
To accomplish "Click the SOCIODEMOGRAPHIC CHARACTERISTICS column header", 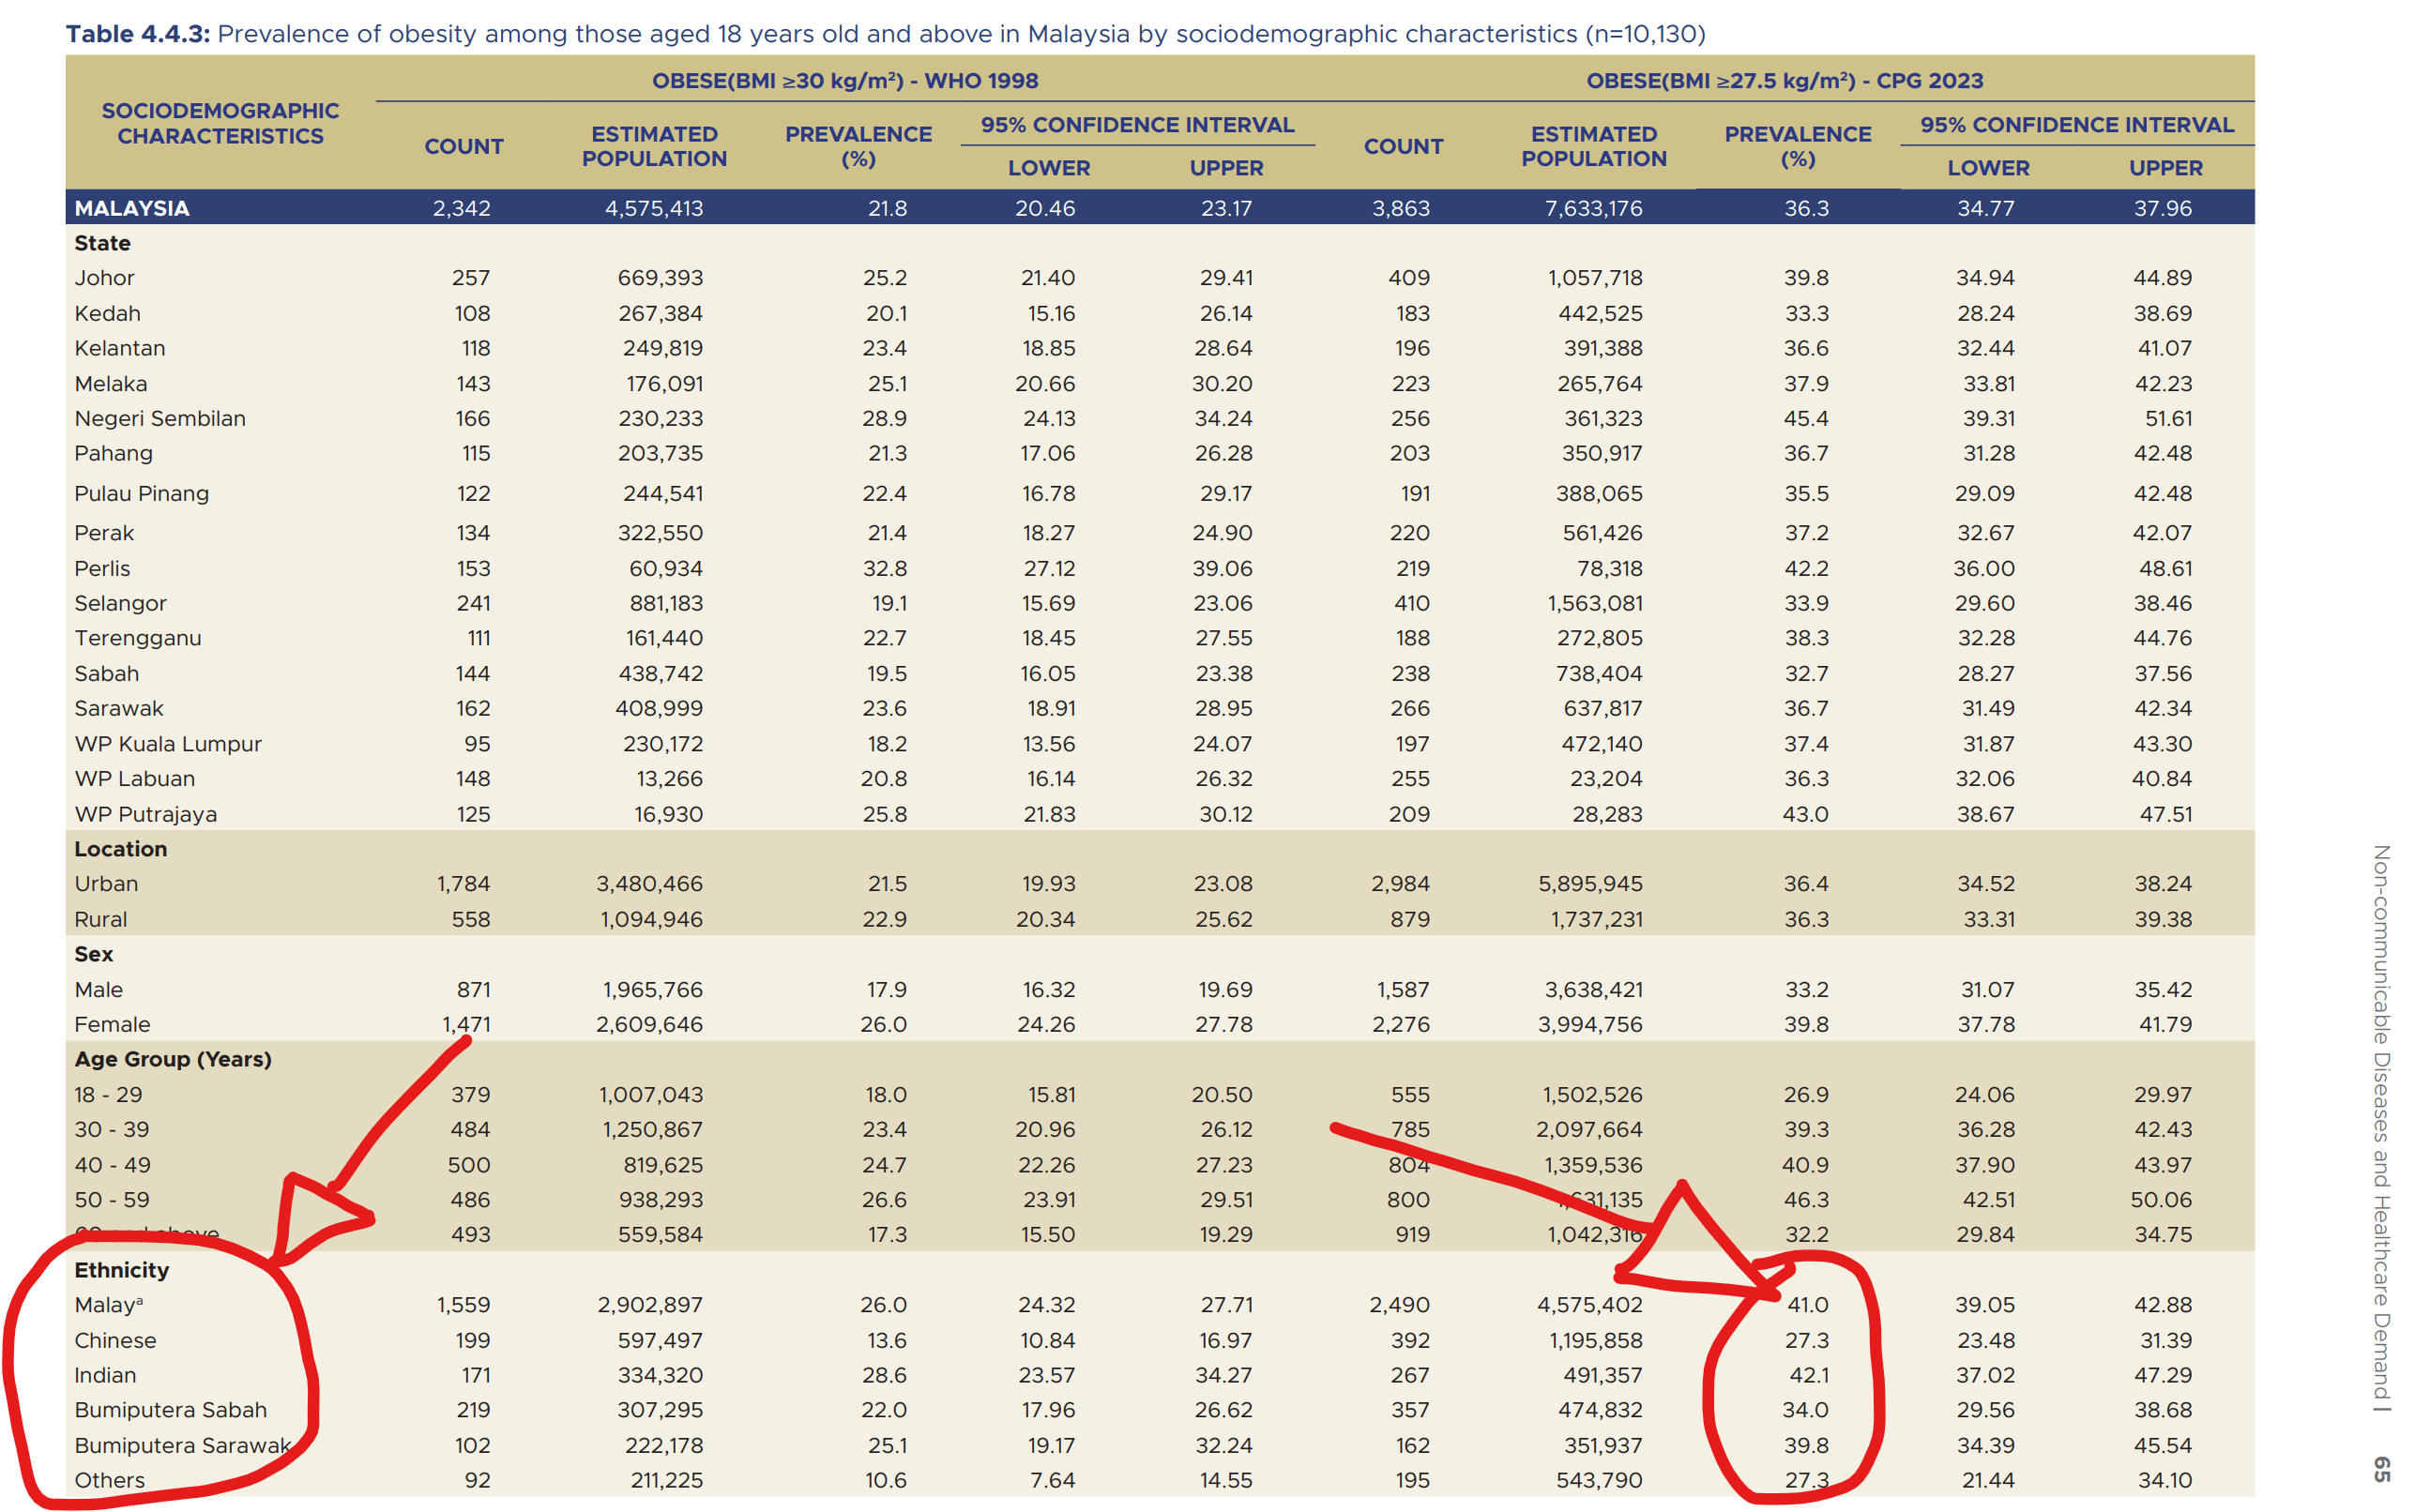I will (220, 123).
